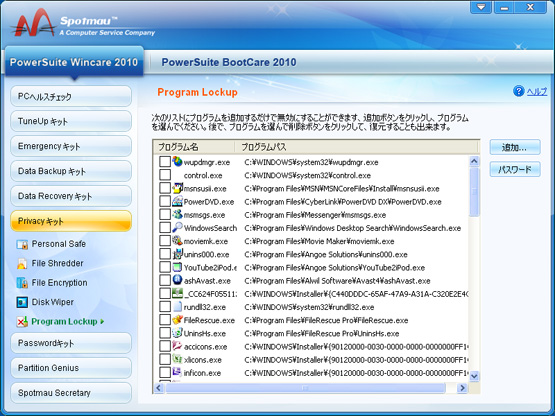Click the File Shredder icon
This screenshot has height=416, width=555.
point(22,264)
